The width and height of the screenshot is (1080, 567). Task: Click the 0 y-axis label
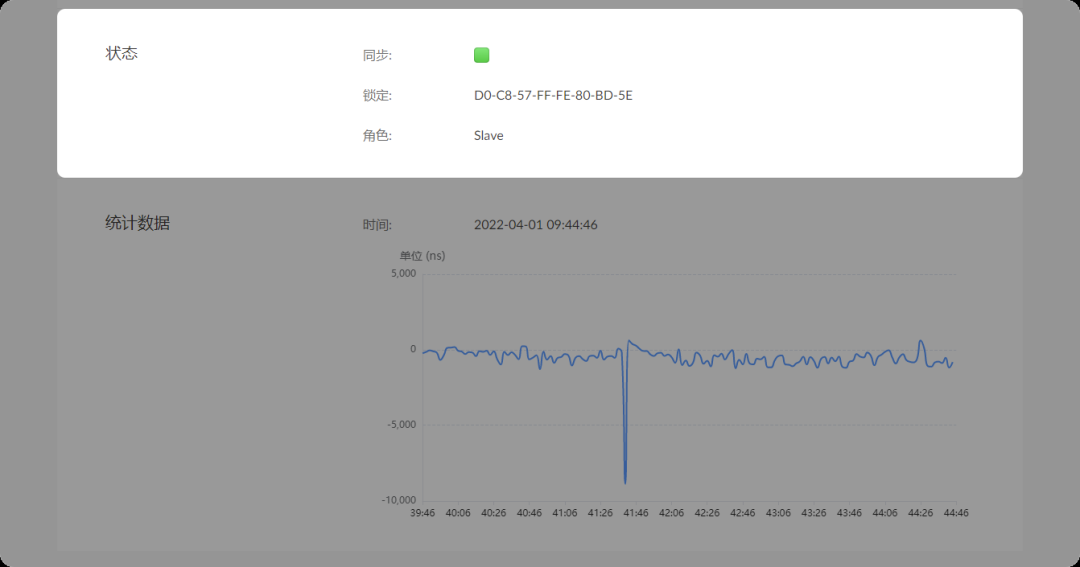[x=412, y=350]
